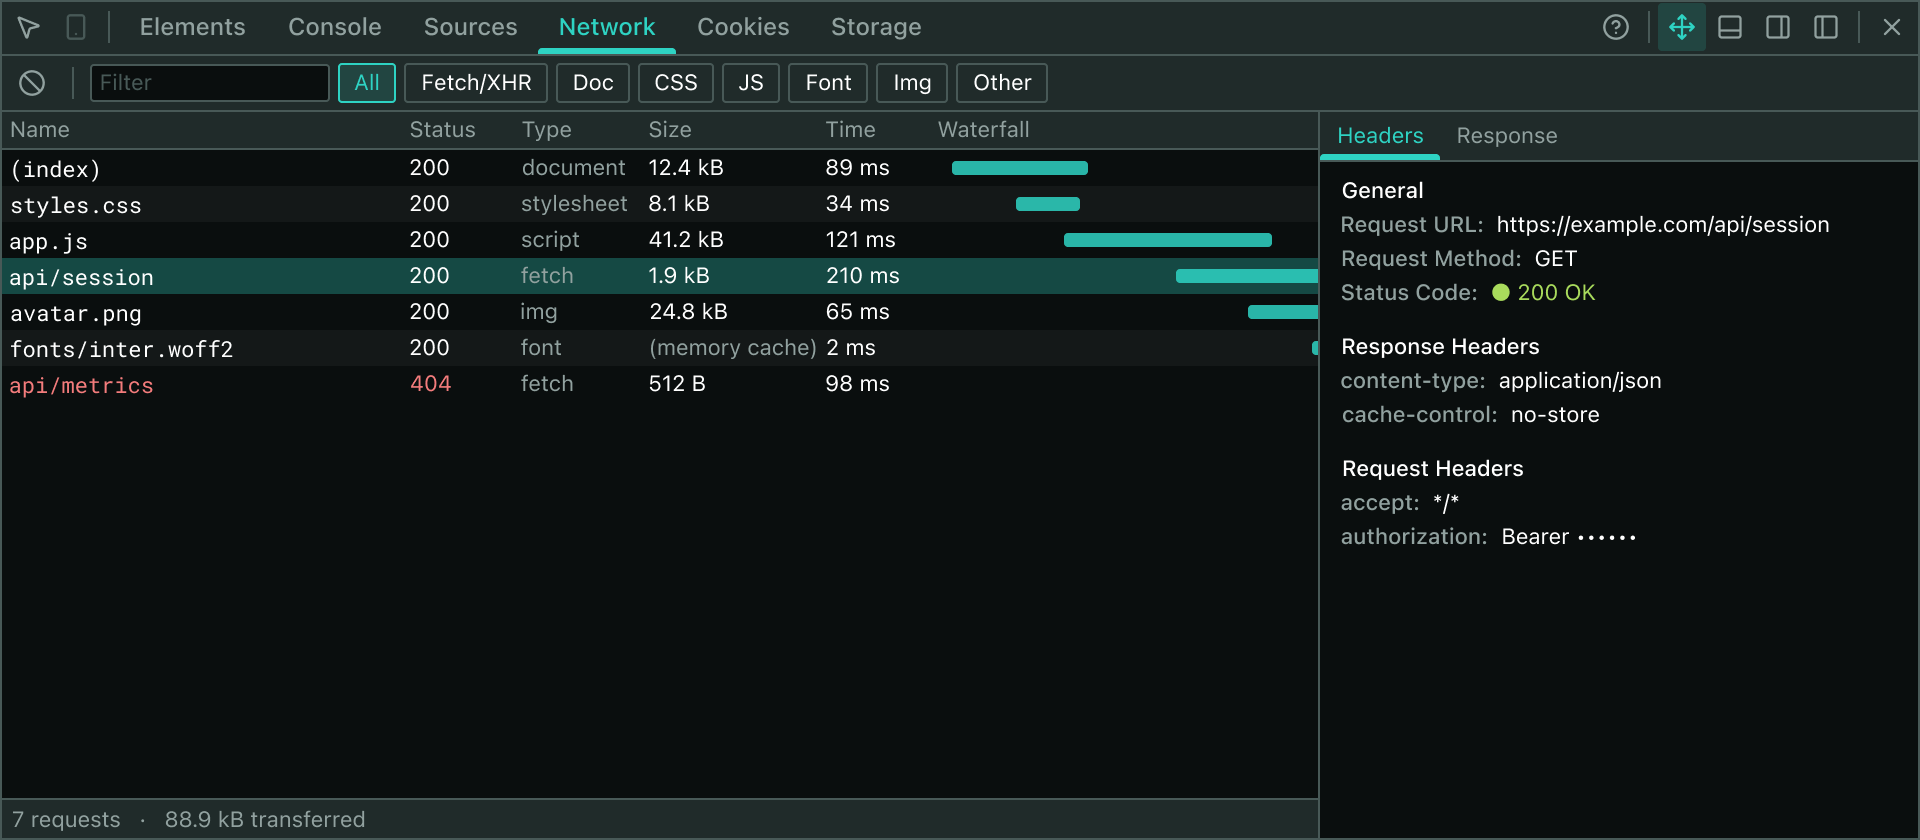Toggle the CSS filter
The width and height of the screenshot is (1920, 840).
pyautogui.click(x=676, y=83)
